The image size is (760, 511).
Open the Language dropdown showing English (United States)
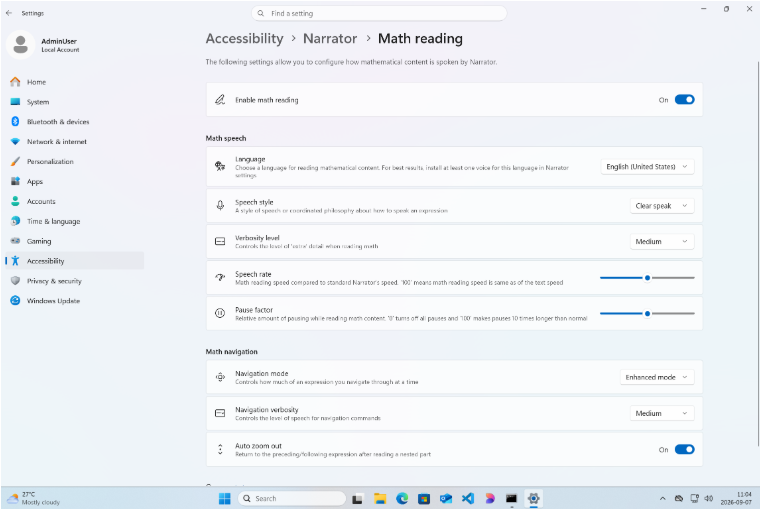[647, 167]
